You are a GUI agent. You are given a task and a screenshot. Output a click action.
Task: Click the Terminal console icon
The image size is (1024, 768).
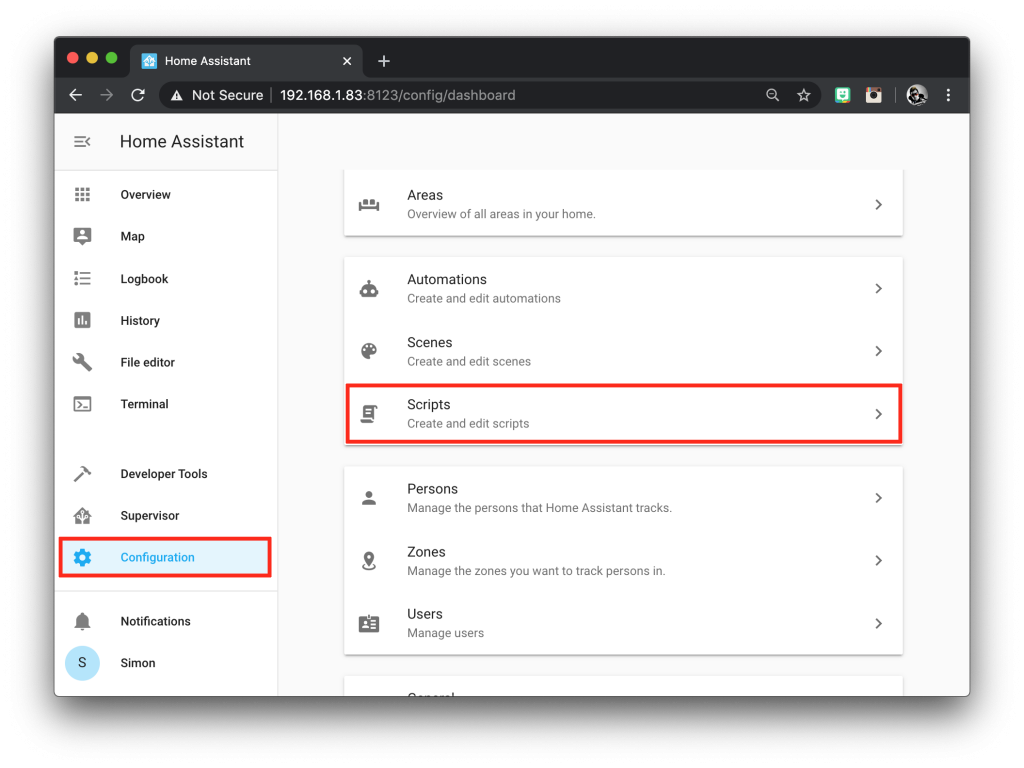pyautogui.click(x=82, y=404)
